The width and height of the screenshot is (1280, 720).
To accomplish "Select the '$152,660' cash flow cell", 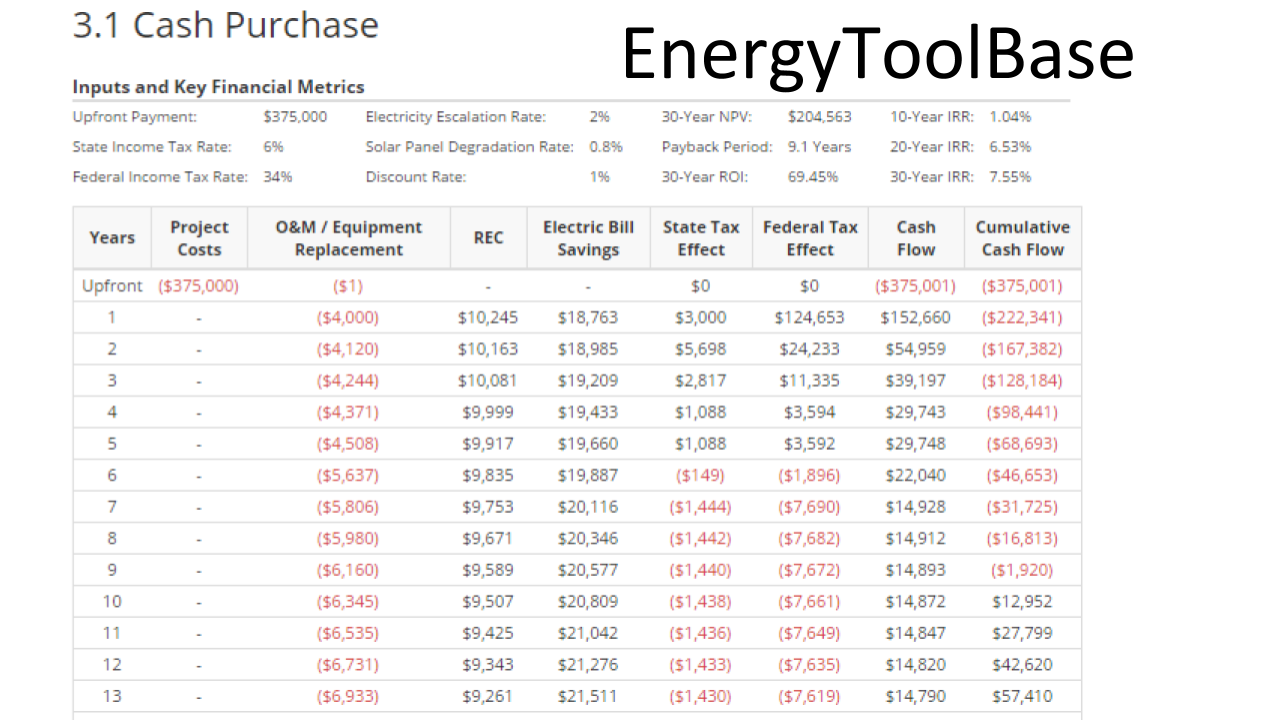I will coord(915,318).
